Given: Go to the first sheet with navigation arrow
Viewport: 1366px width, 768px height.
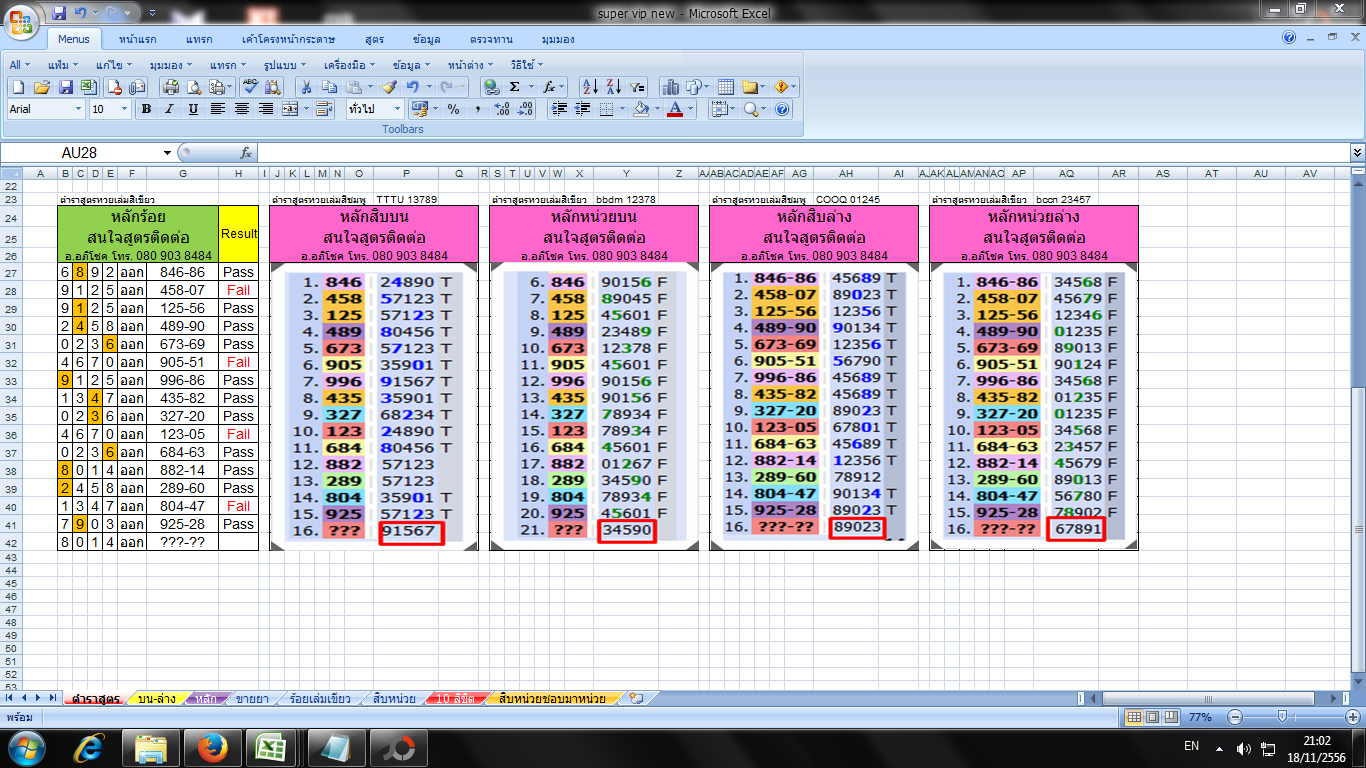Looking at the screenshot, I should tap(10, 698).
